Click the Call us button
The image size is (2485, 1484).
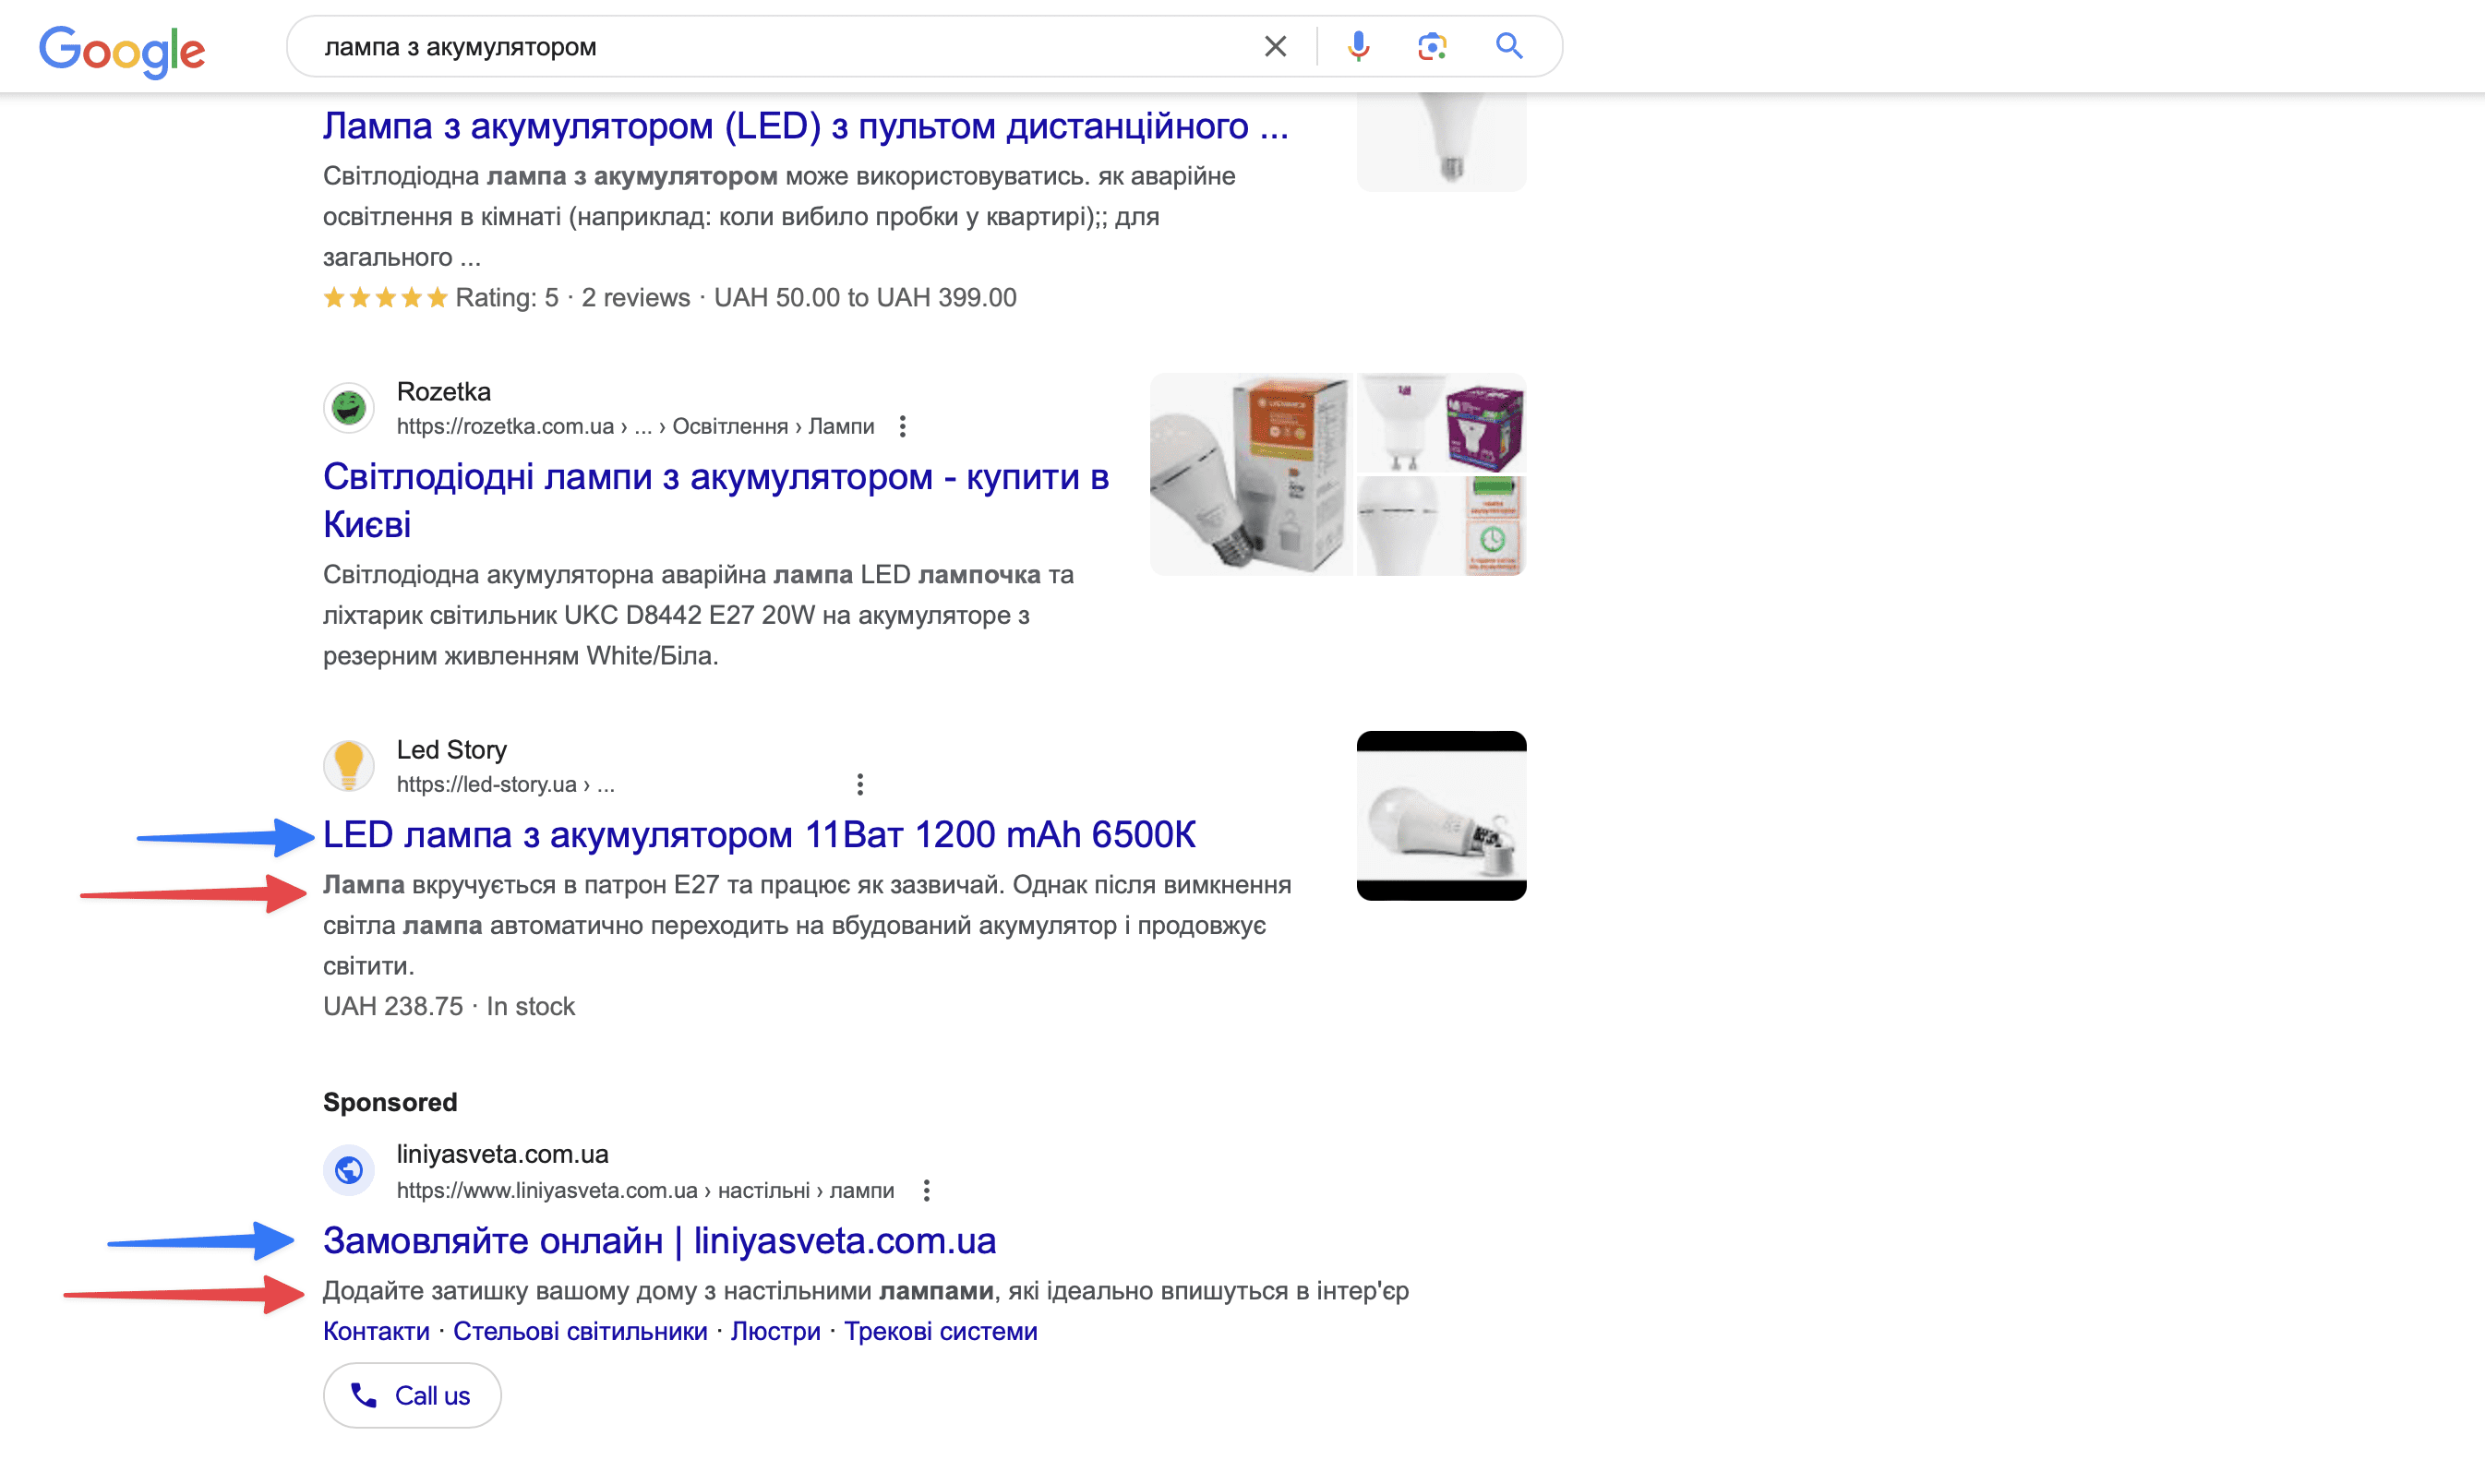(412, 1395)
